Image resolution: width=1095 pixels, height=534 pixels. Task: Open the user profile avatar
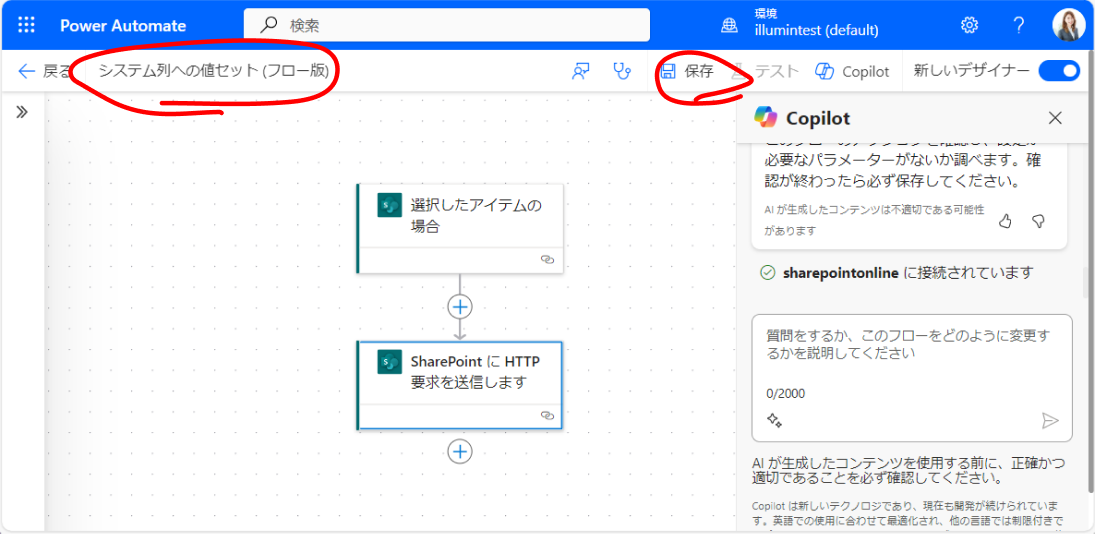[1069, 26]
